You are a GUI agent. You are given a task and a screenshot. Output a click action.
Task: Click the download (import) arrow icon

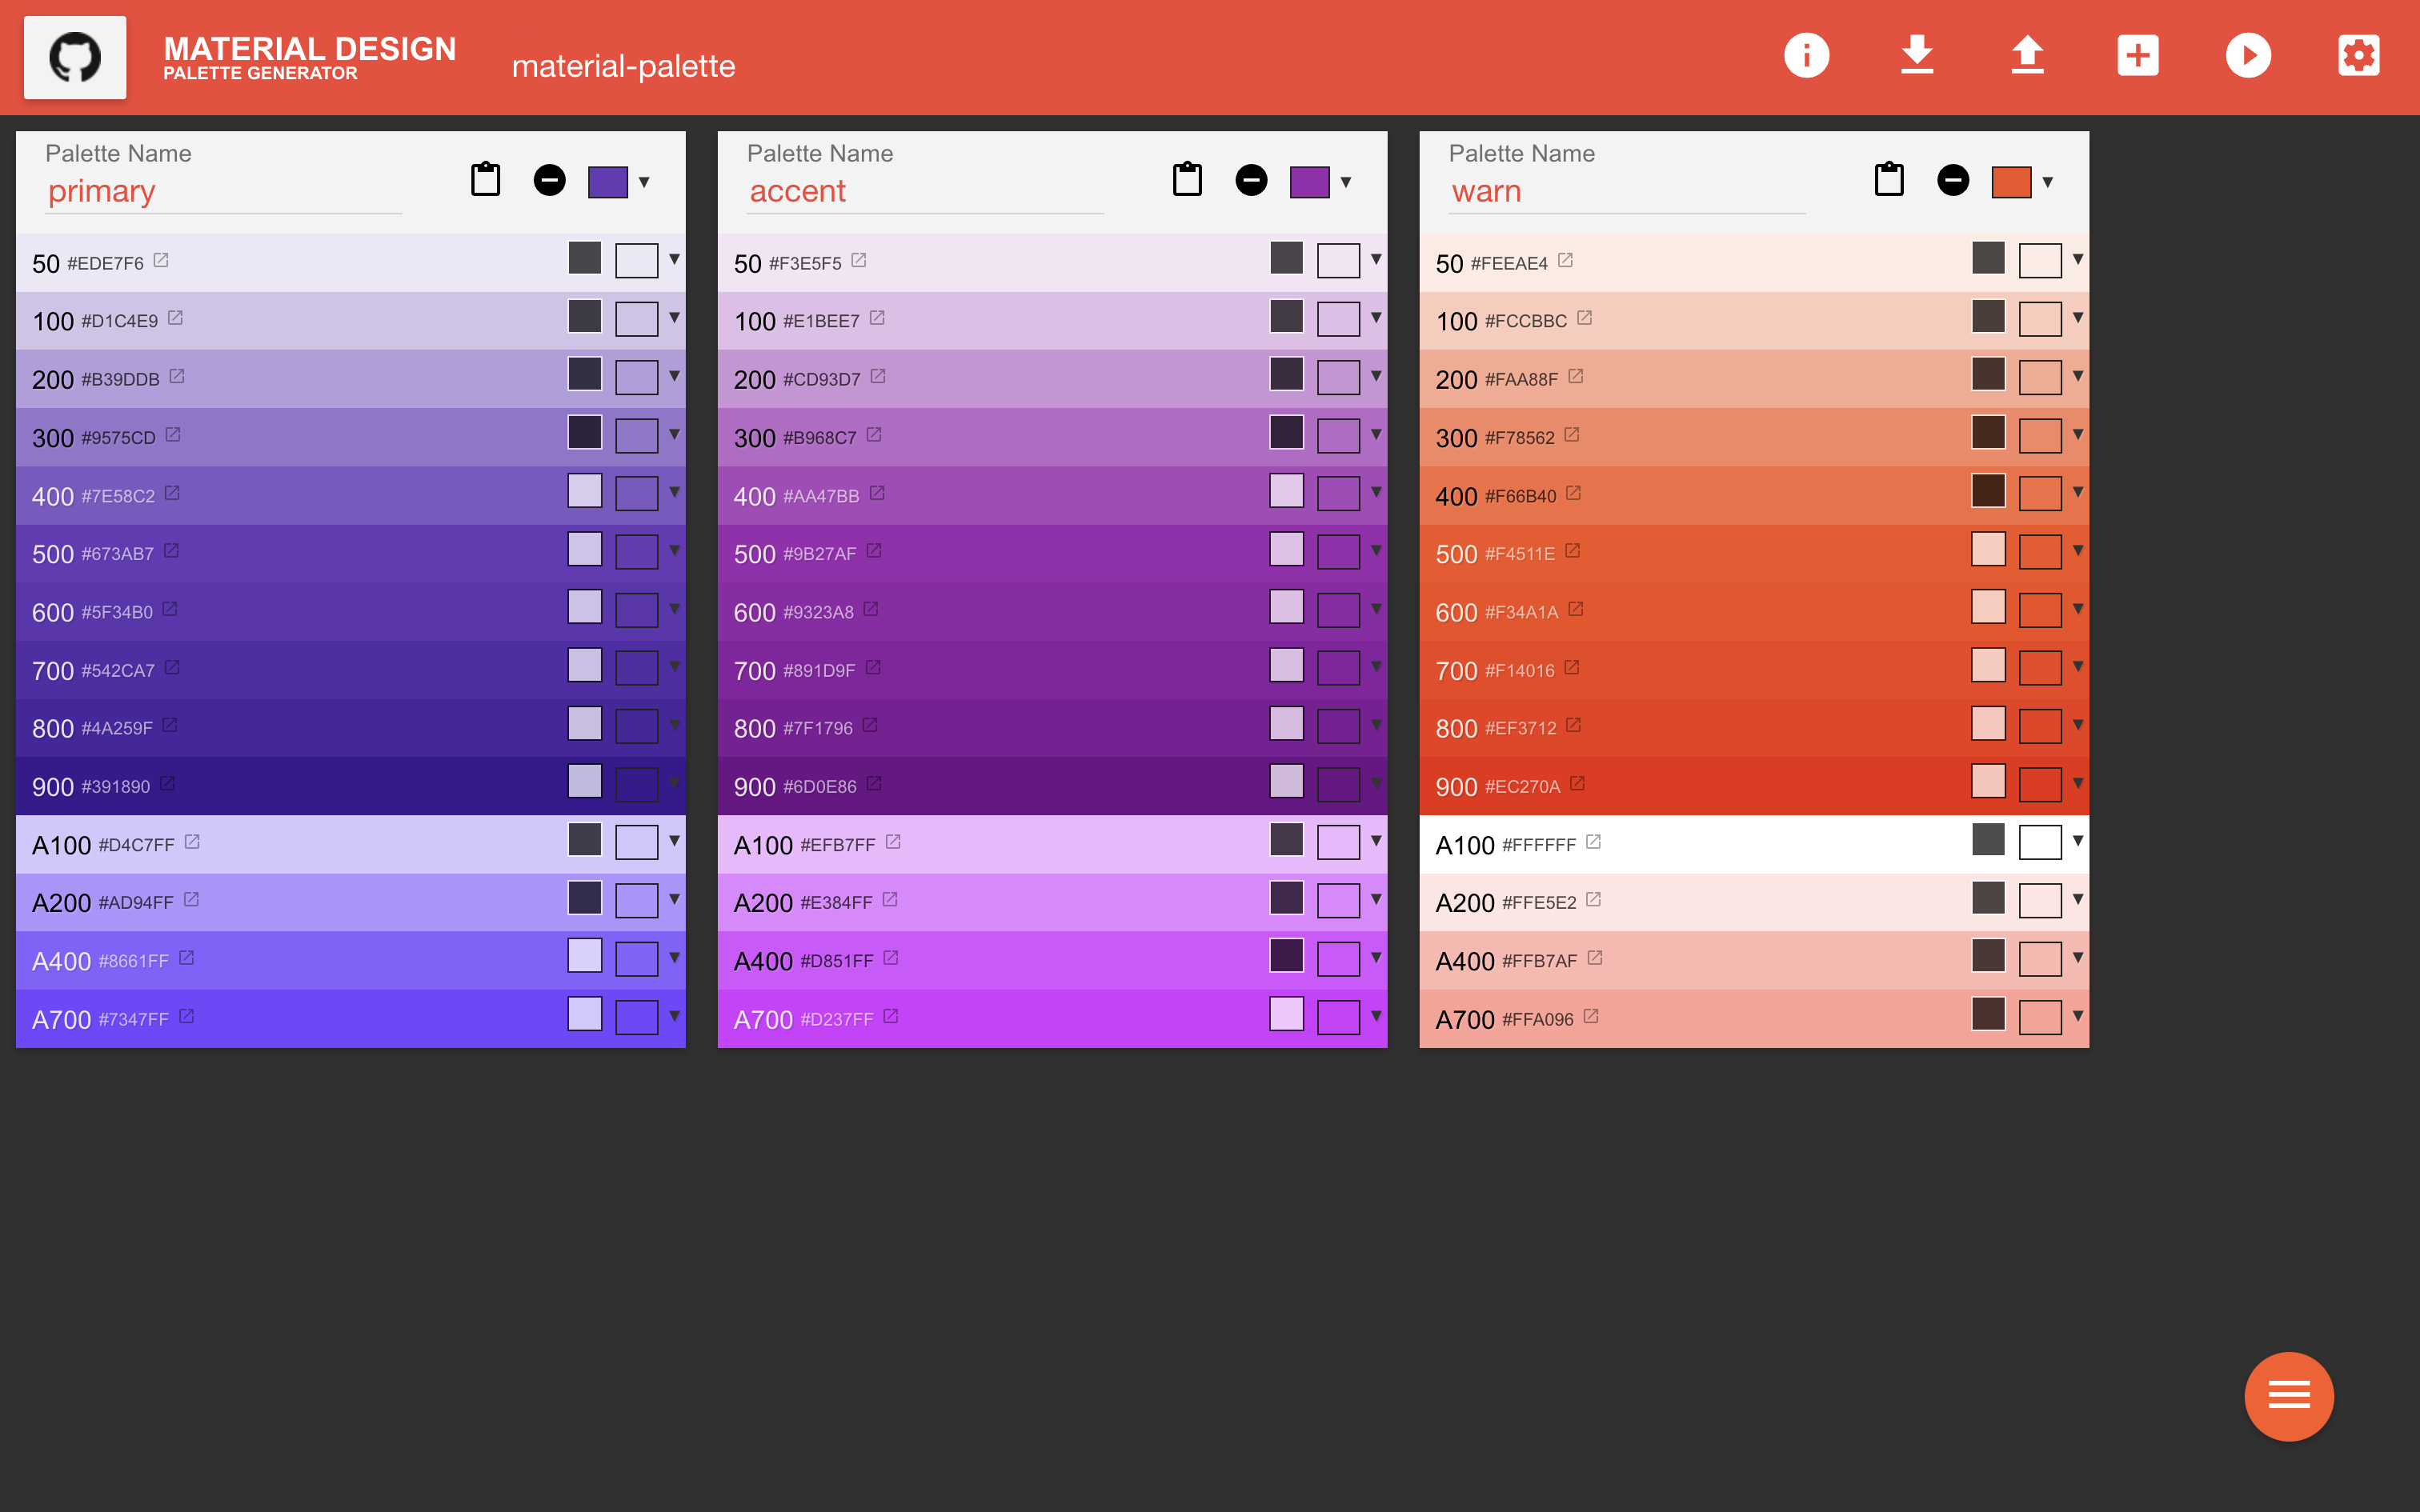pyautogui.click(x=1916, y=55)
